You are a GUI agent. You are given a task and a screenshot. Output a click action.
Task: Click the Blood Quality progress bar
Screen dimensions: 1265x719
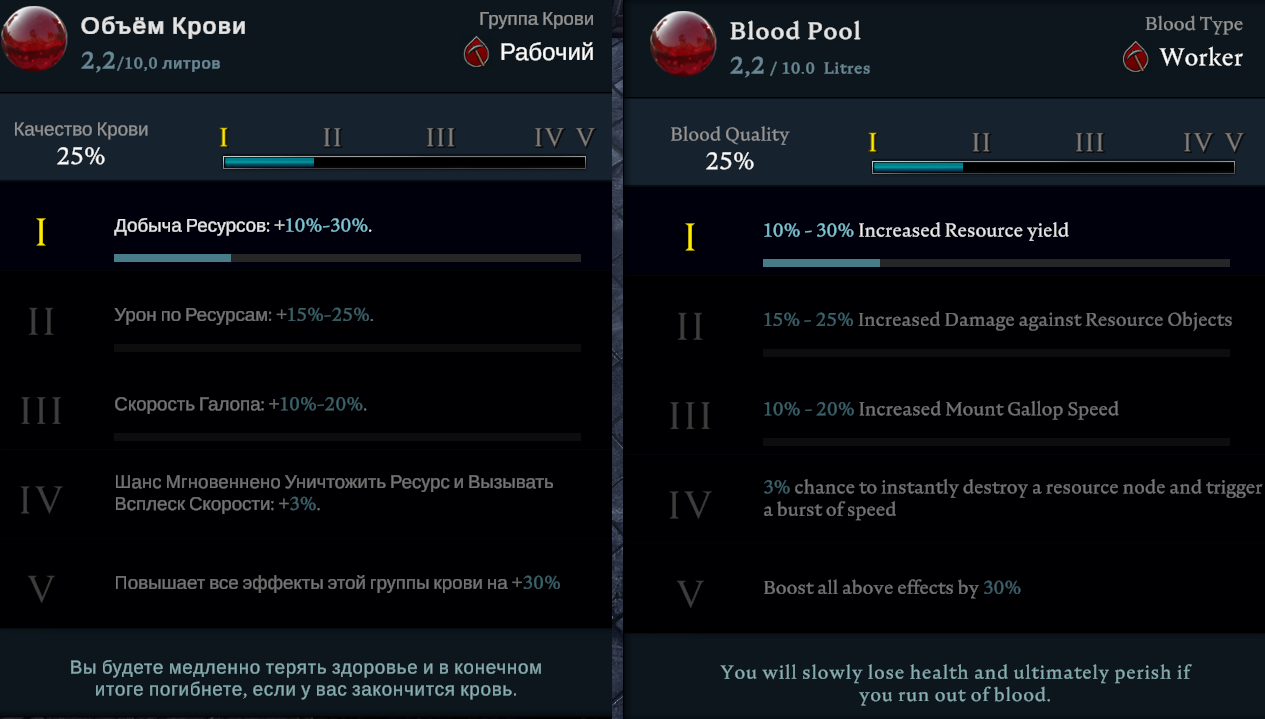point(1053,167)
